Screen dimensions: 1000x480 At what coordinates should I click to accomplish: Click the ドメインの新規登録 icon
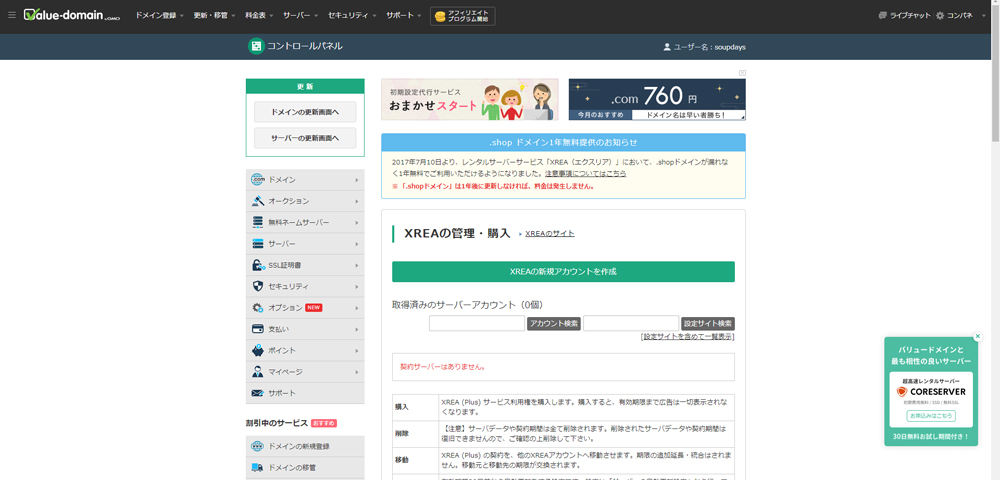tap(258, 446)
